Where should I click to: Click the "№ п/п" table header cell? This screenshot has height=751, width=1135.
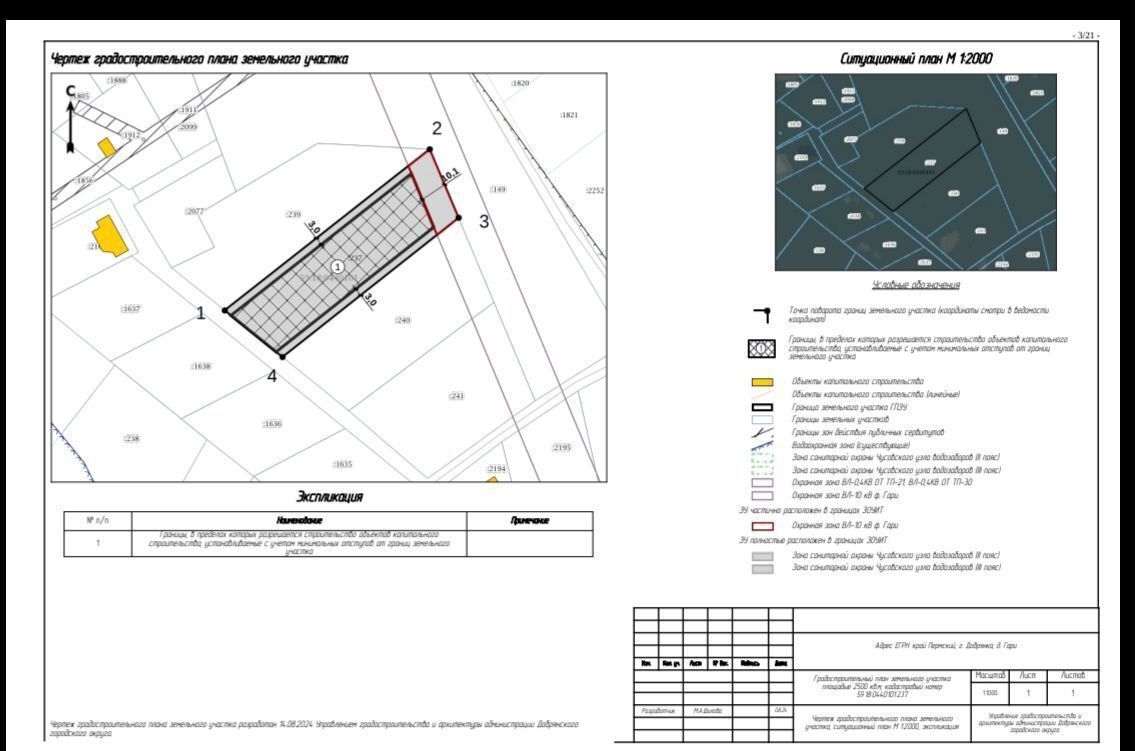(98, 521)
